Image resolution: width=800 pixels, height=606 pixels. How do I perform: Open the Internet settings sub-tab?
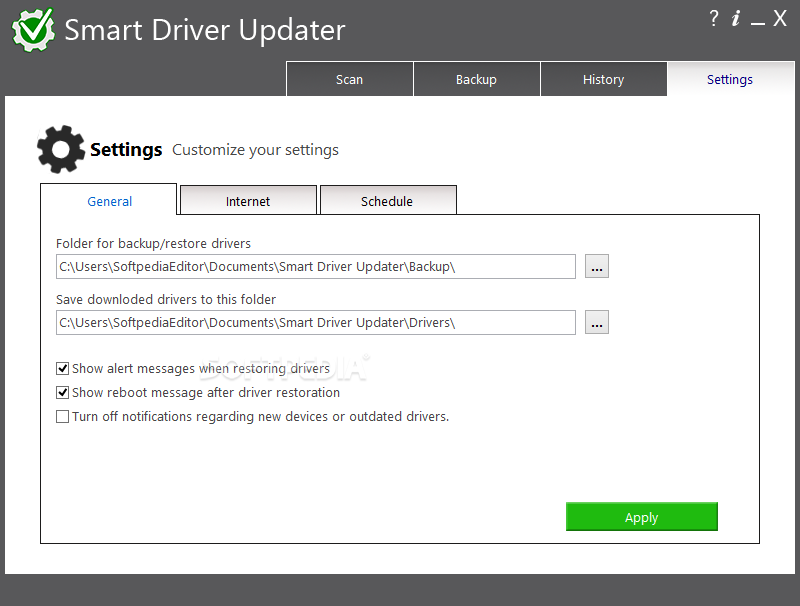point(248,200)
